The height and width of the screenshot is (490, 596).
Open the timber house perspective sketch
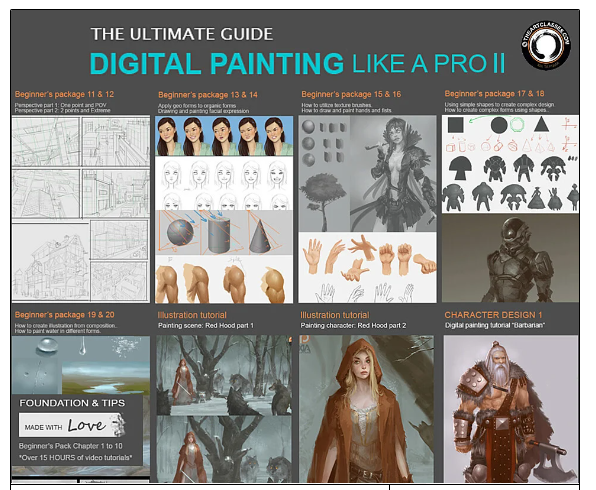(x=51, y=262)
